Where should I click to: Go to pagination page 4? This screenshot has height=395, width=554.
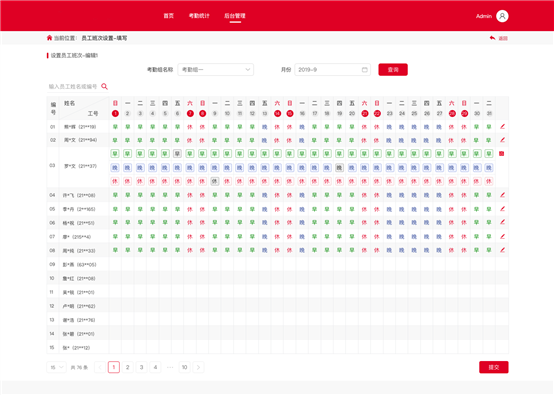155,367
